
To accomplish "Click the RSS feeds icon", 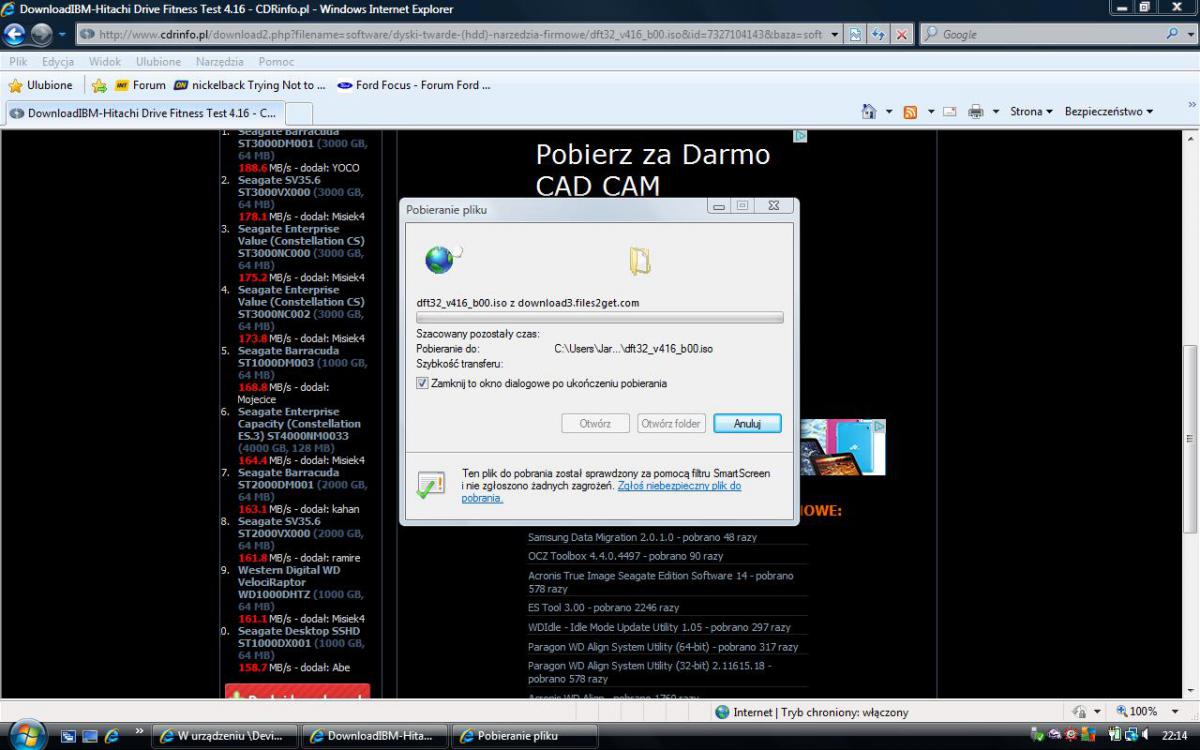I will pos(910,111).
